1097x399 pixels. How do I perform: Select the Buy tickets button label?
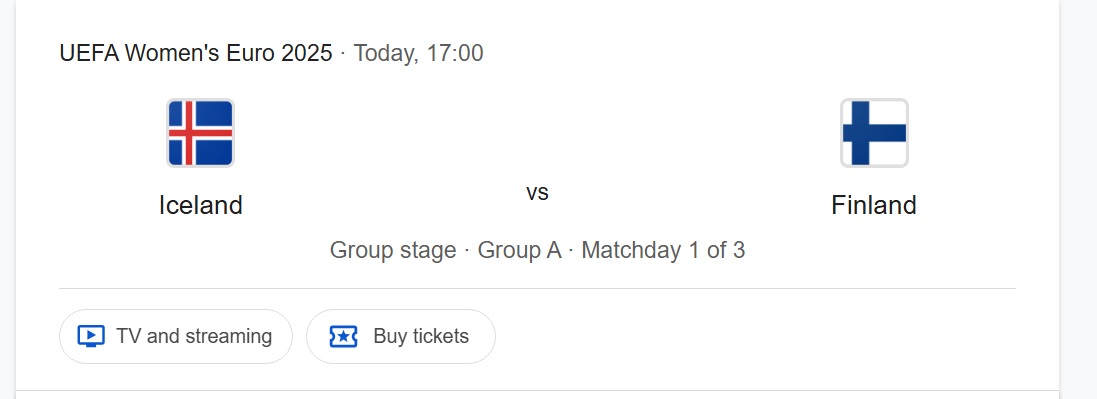(x=421, y=336)
